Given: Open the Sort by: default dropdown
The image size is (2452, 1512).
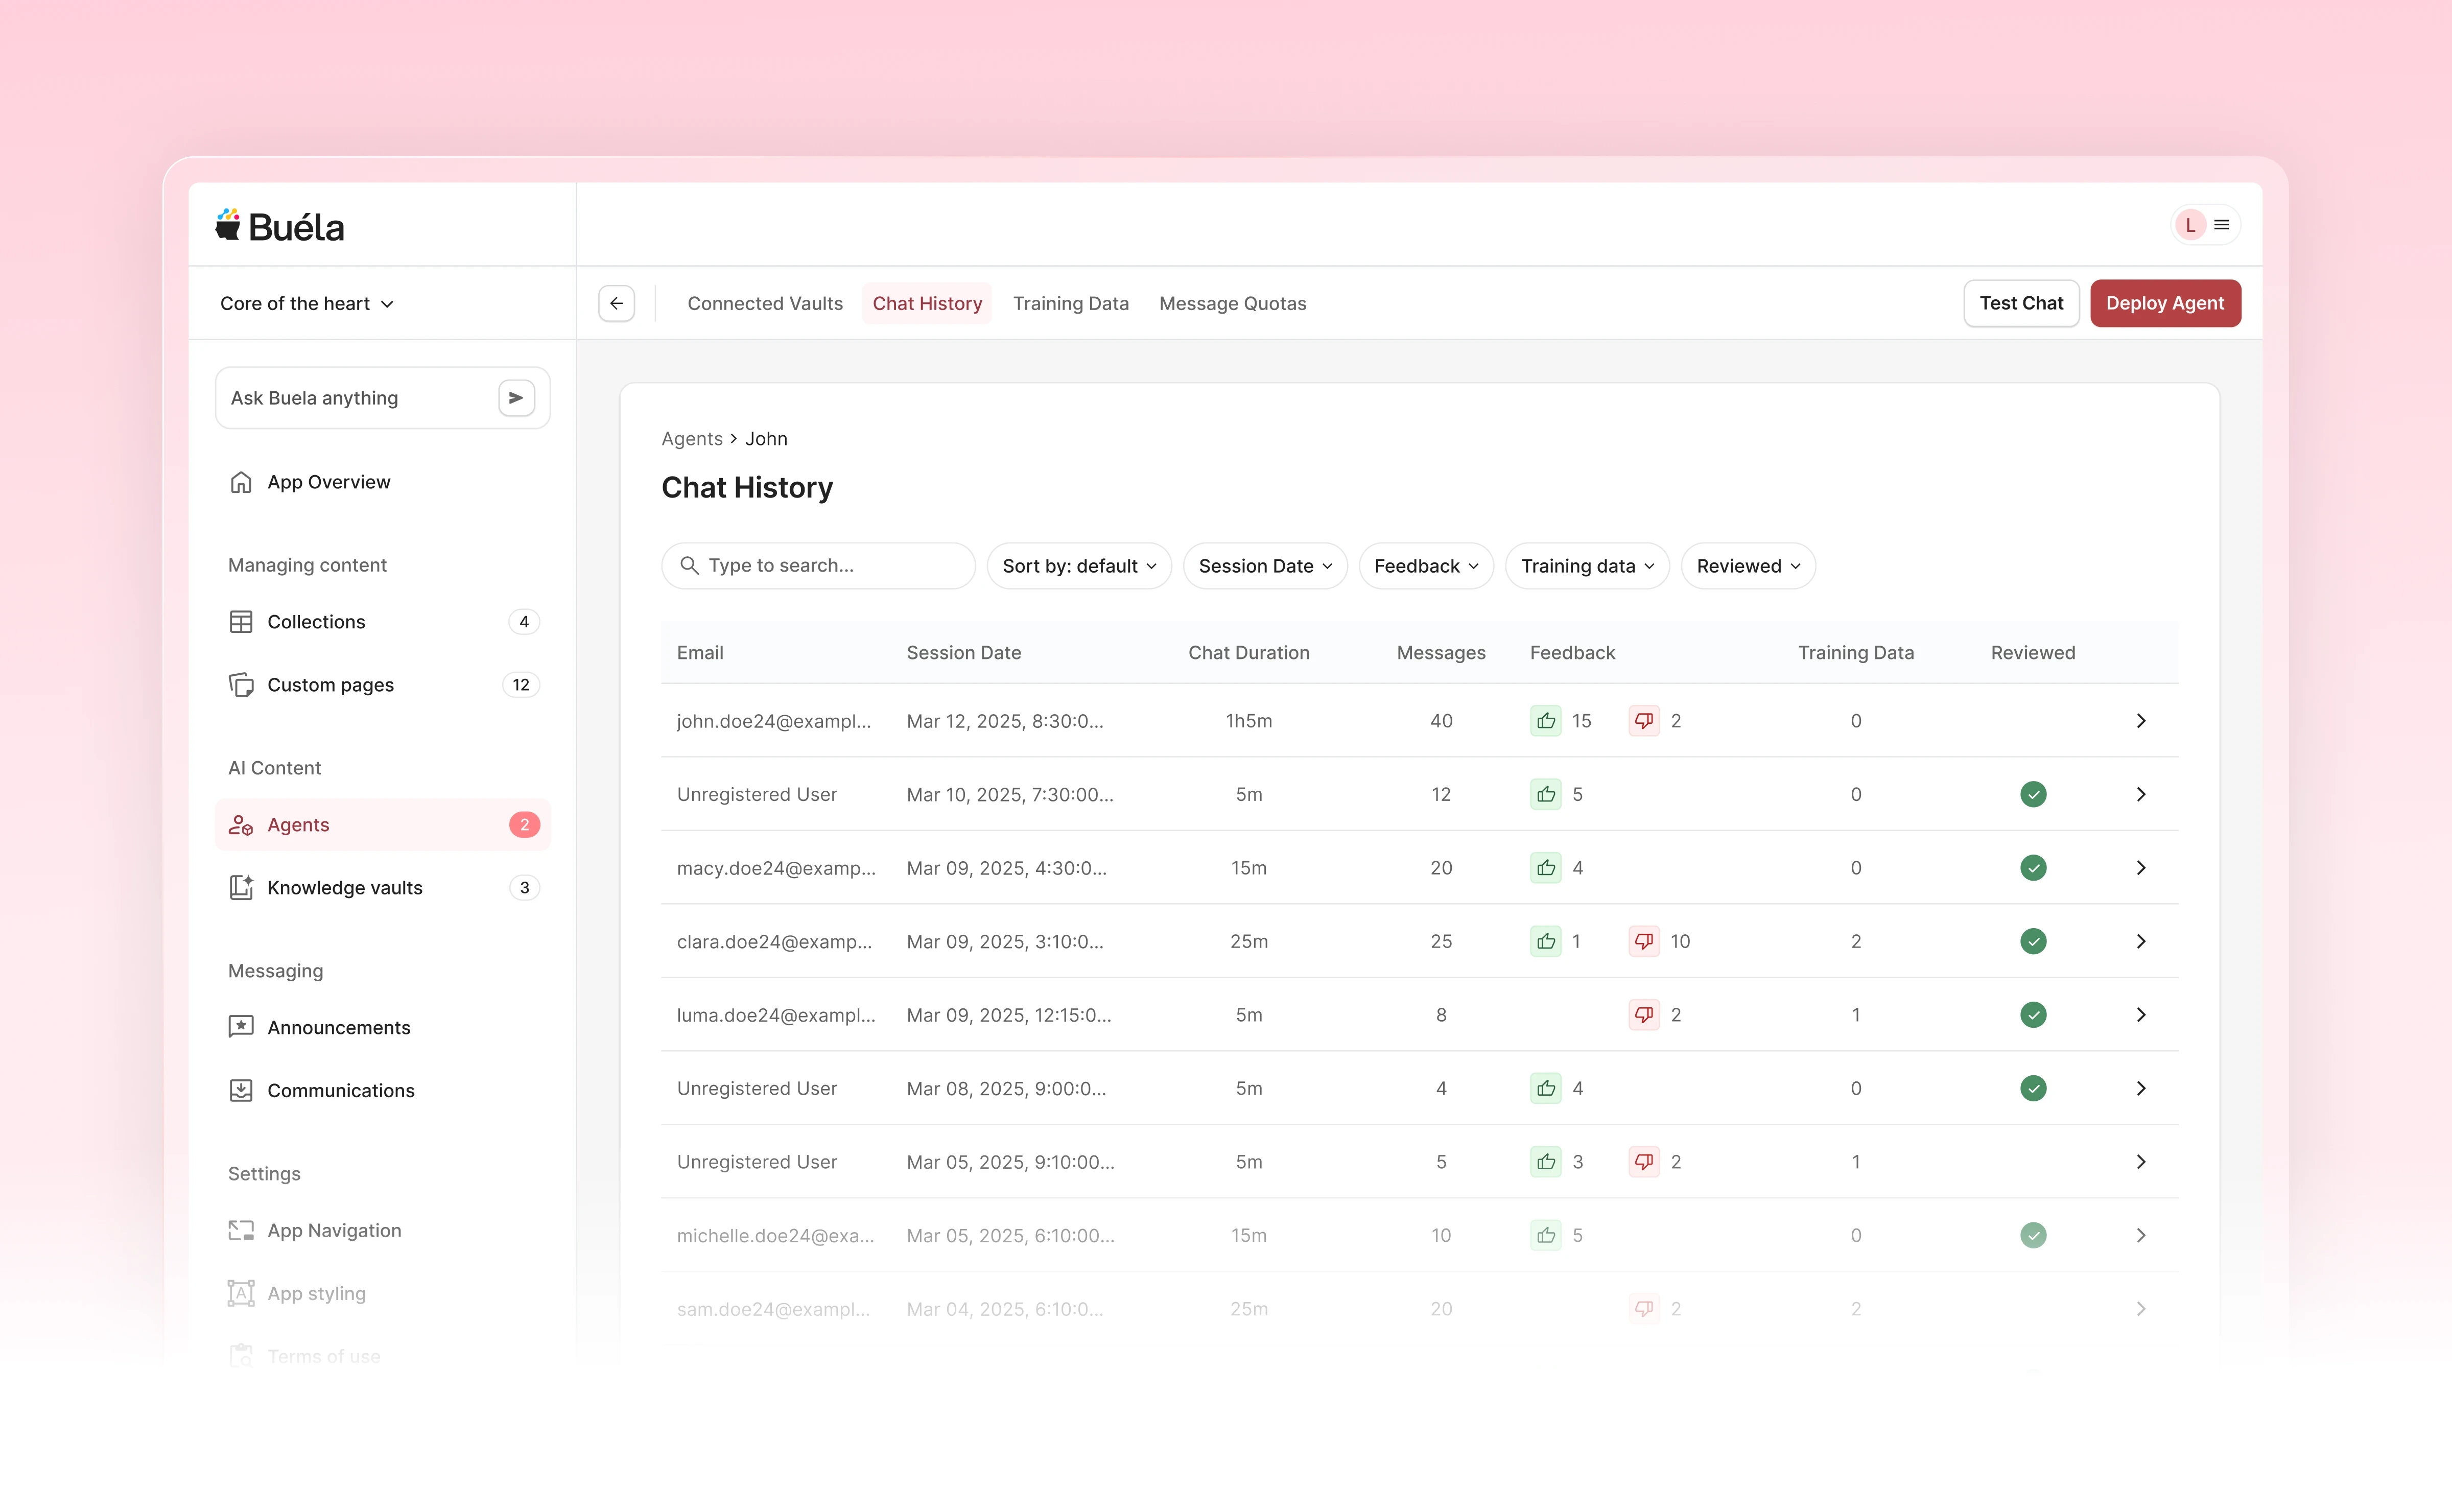Looking at the screenshot, I should 1078,566.
